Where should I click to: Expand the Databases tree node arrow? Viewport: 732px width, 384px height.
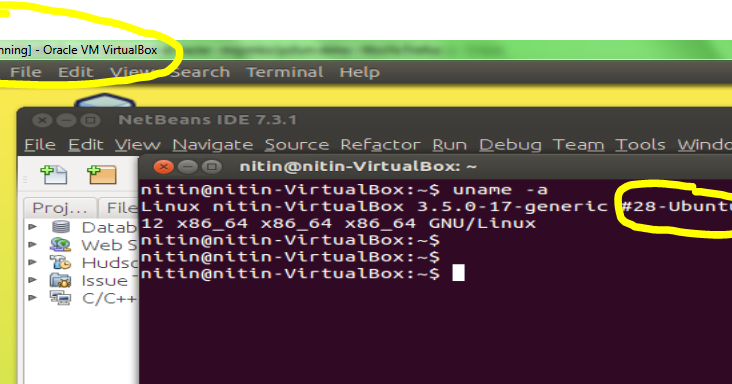(x=33, y=227)
